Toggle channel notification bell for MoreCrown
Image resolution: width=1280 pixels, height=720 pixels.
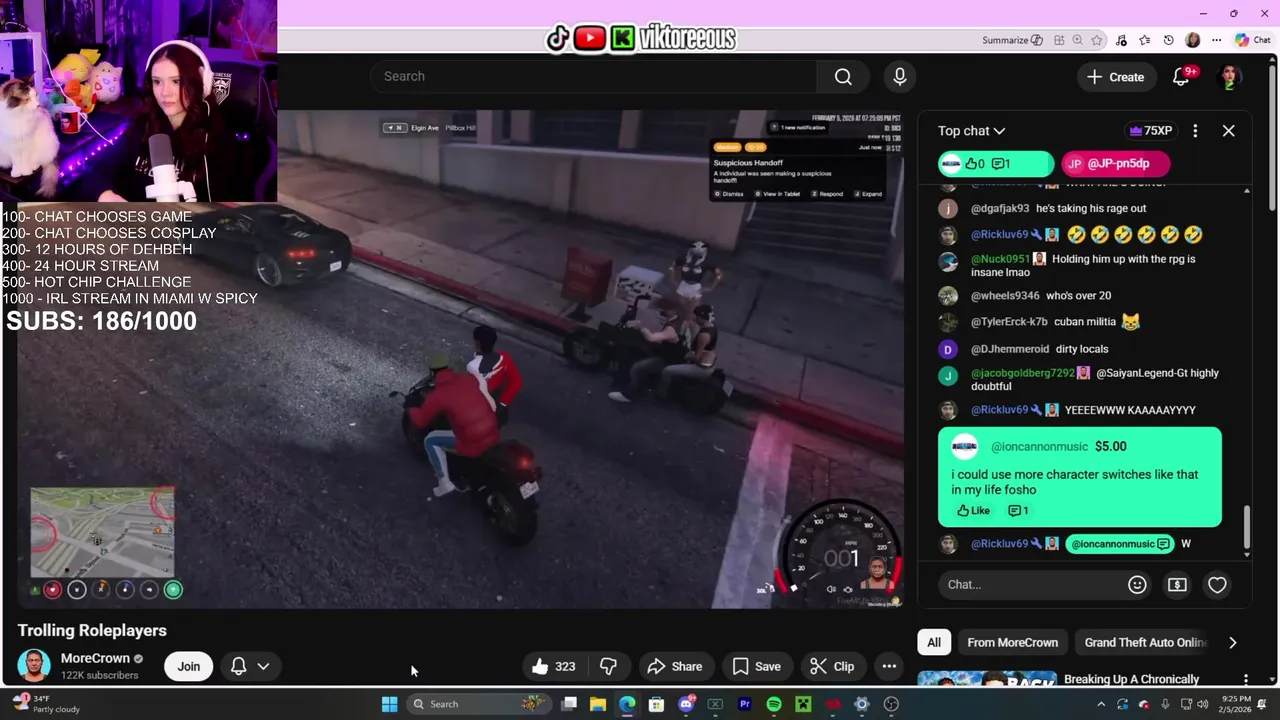click(x=239, y=666)
